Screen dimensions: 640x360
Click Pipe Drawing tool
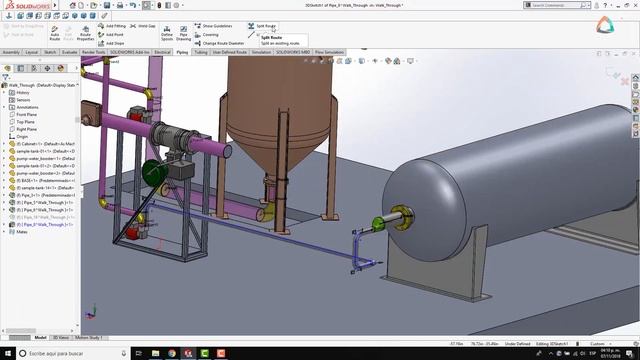coord(183,33)
